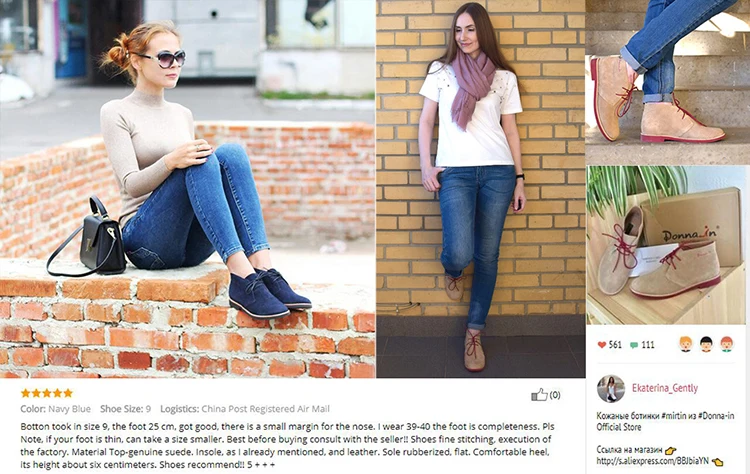Open the navy blue shoes photo
The image size is (750, 474).
(x=188, y=189)
